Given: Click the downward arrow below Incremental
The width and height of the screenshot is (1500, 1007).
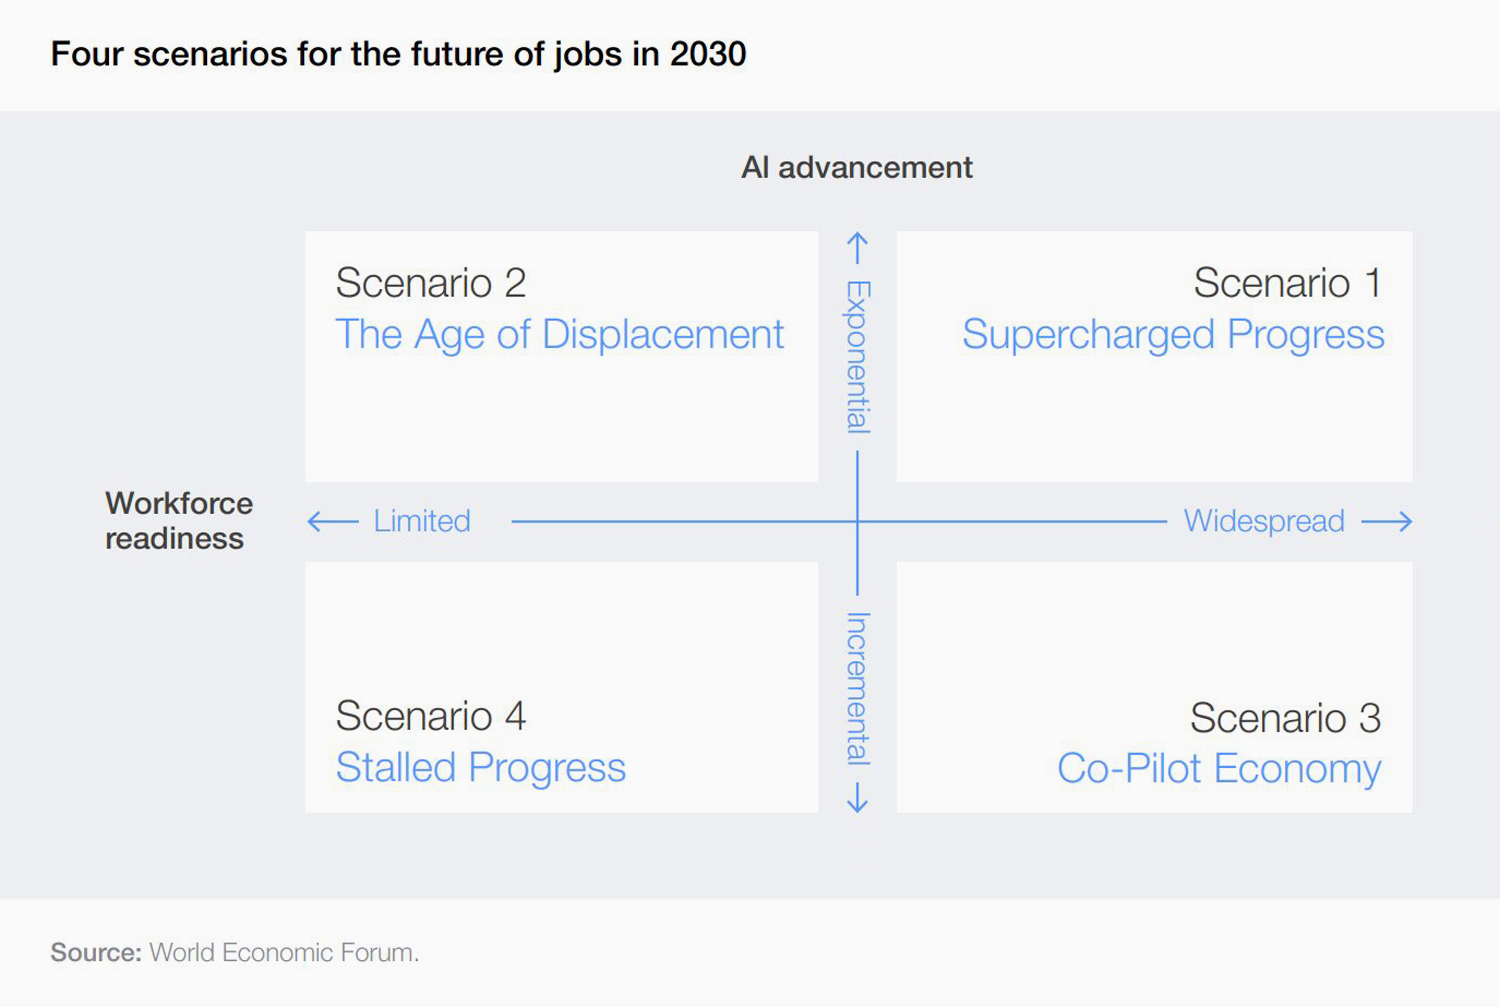Looking at the screenshot, I should pos(857,797).
